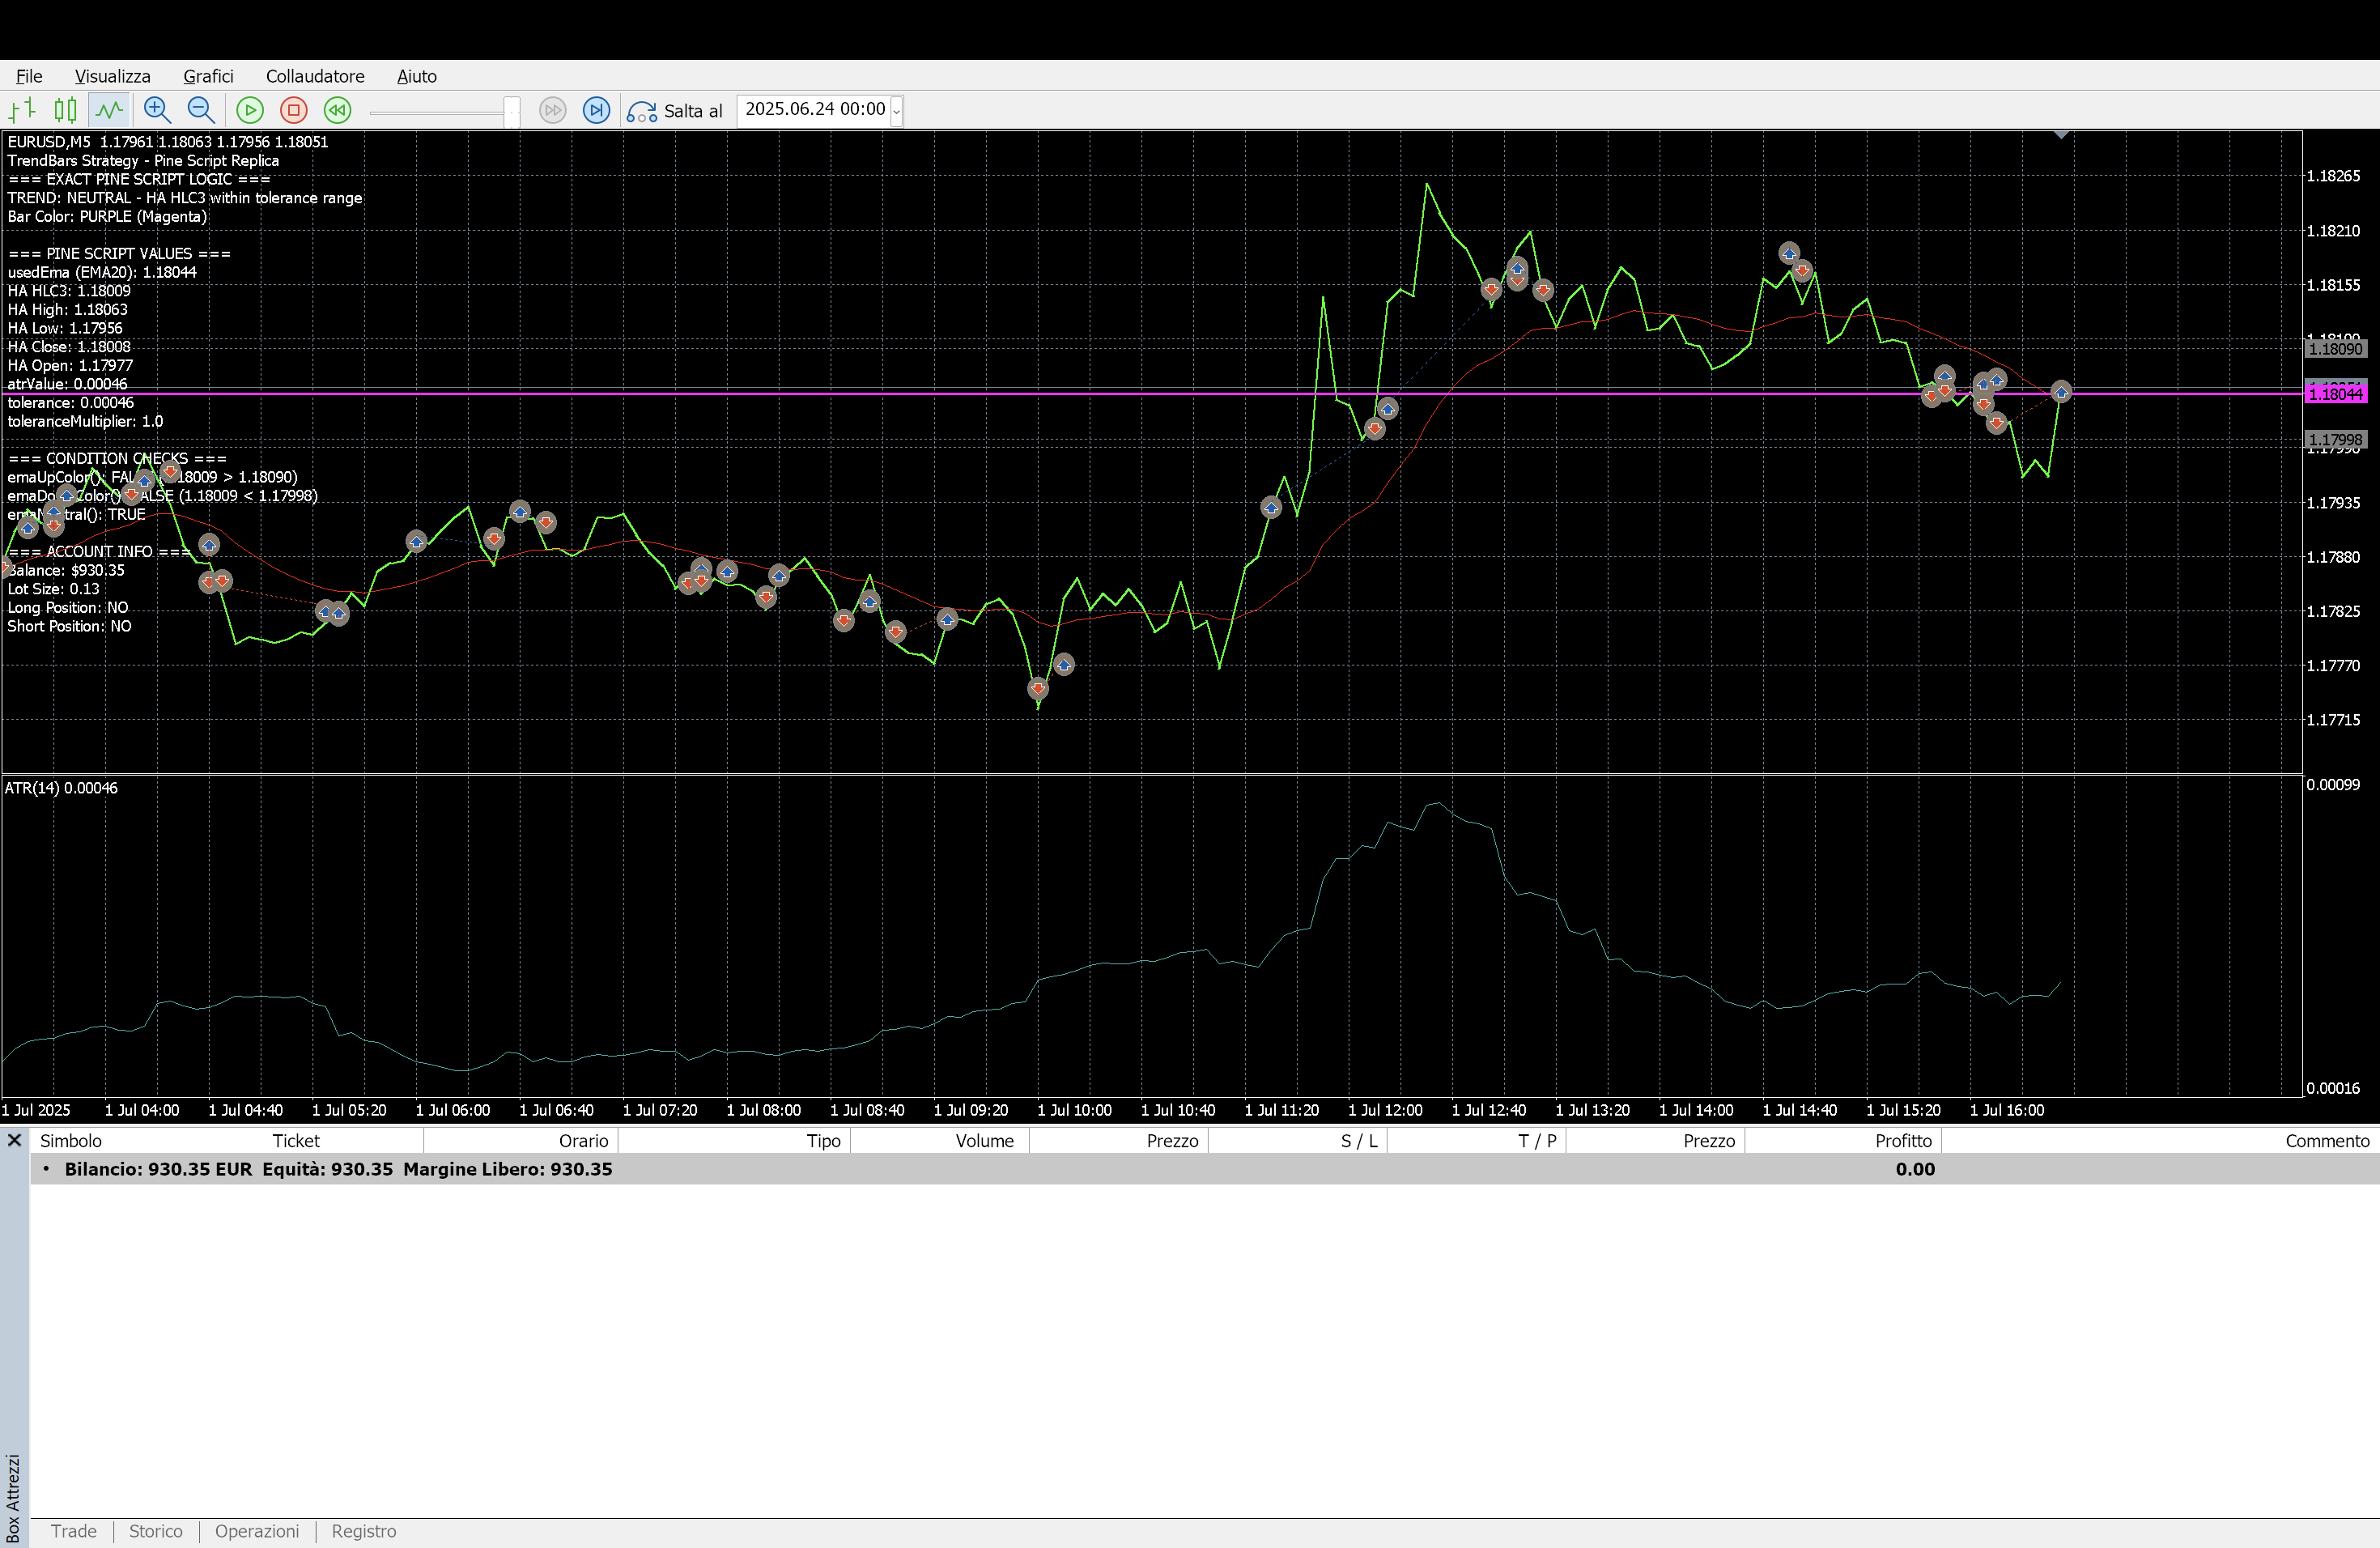Stop the test with red button
Screen dimensions: 2380x1548
click(x=294, y=110)
